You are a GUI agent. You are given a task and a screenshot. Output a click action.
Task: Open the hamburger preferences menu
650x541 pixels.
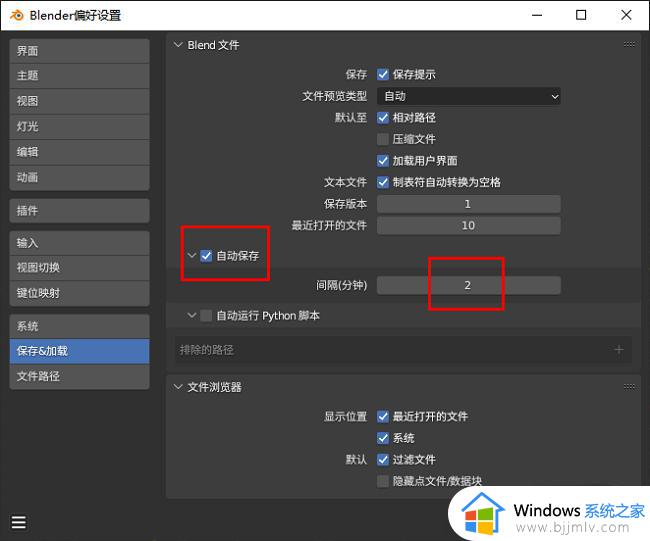19,522
